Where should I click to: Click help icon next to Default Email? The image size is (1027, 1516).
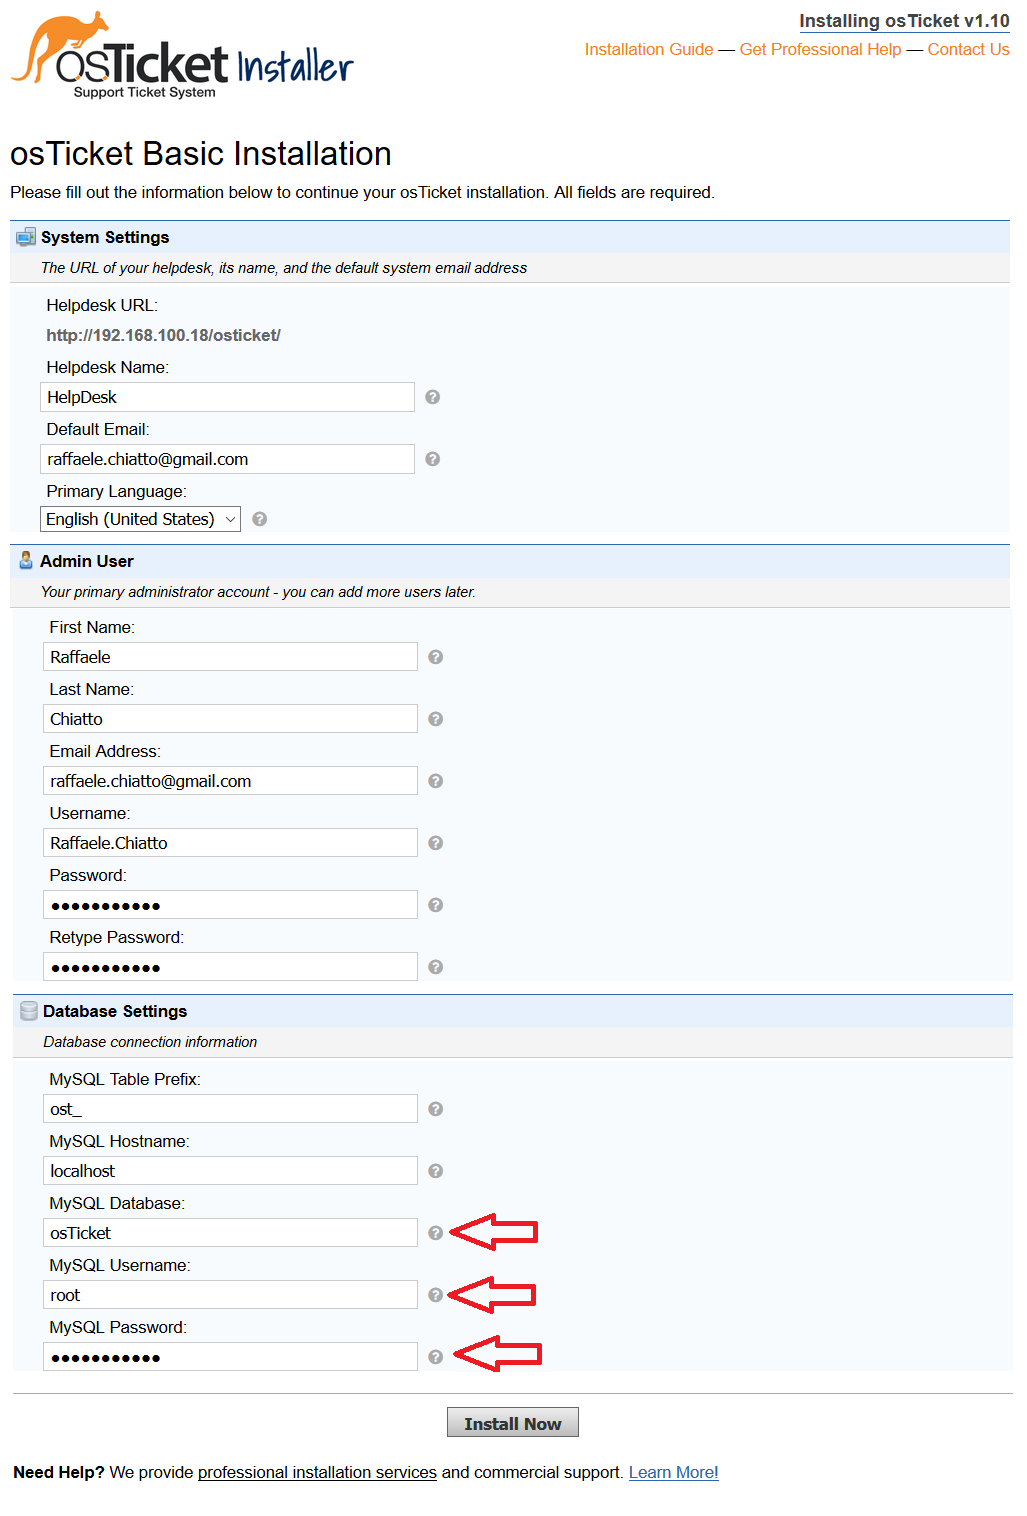432,459
